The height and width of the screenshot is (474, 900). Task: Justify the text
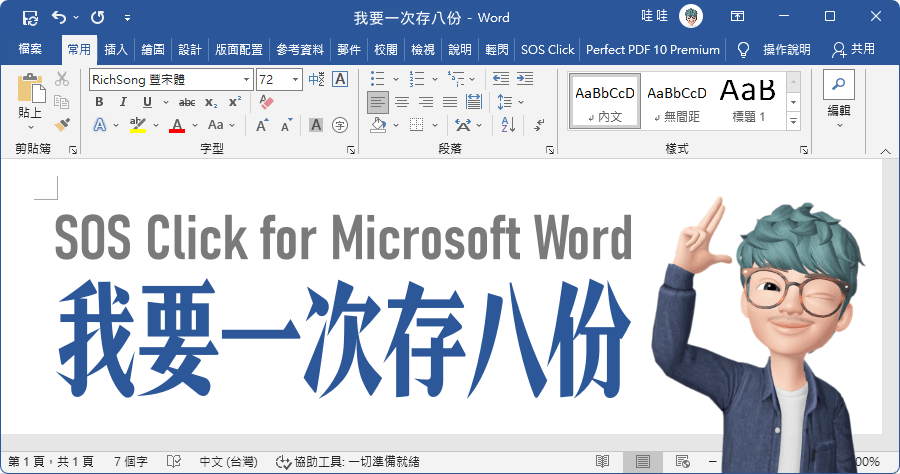pyautogui.click(x=450, y=102)
